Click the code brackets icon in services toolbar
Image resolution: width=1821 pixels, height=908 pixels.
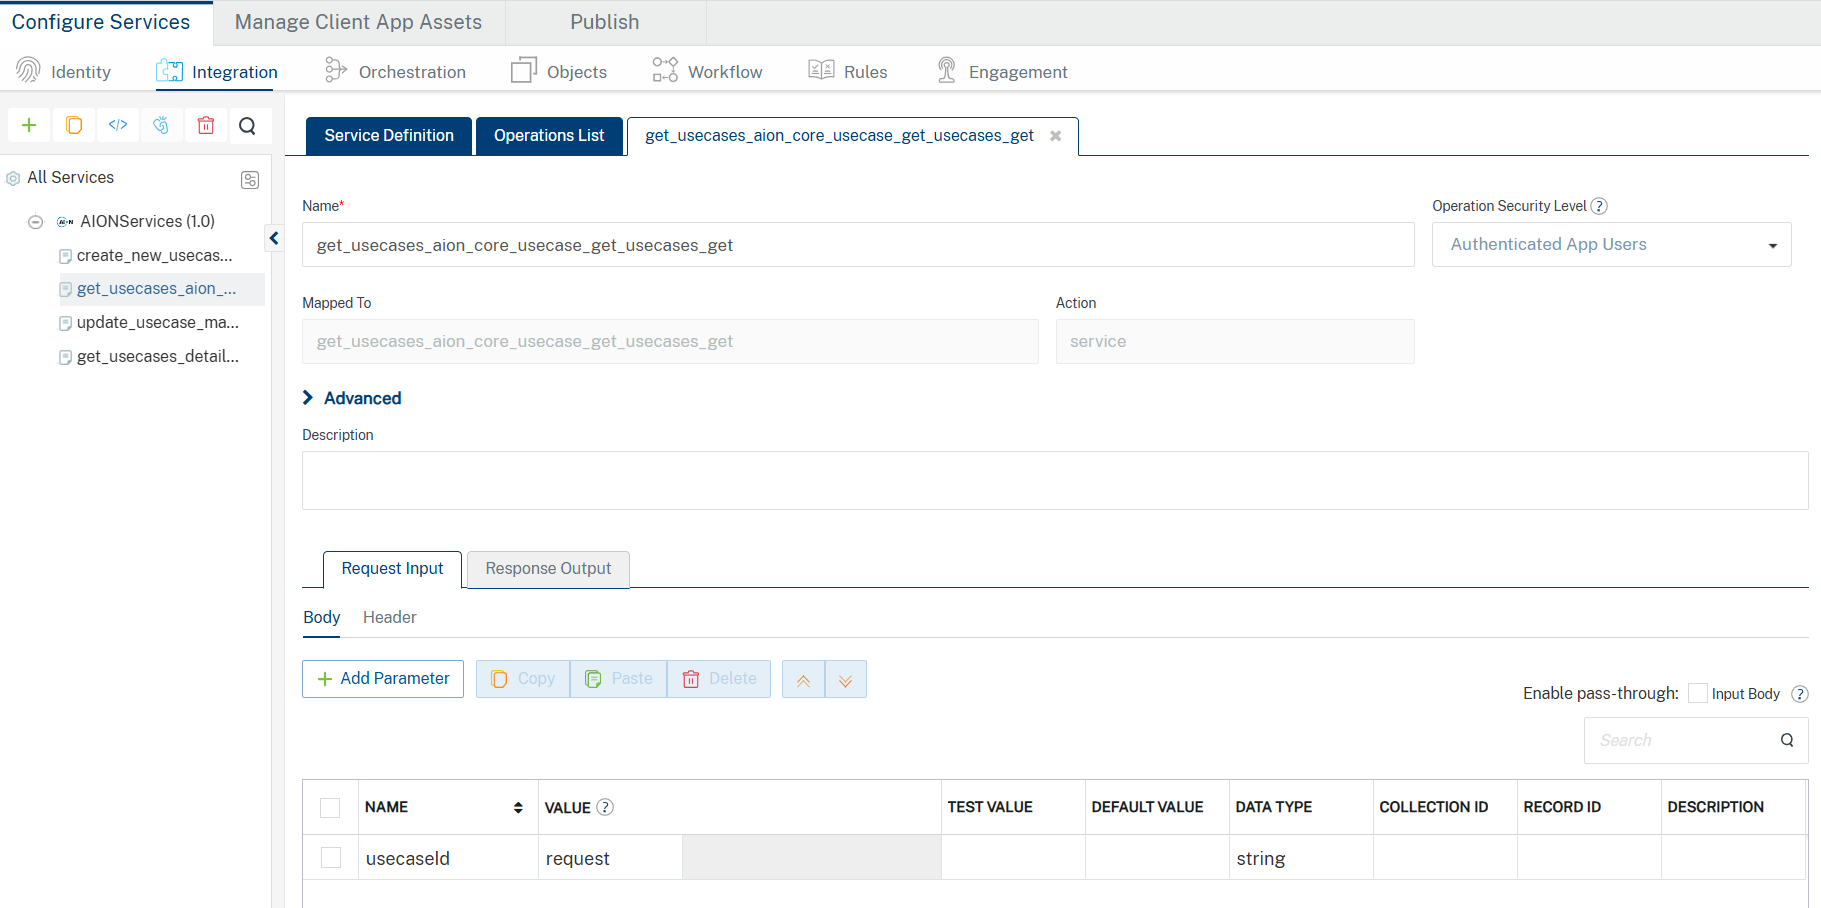pyautogui.click(x=118, y=125)
